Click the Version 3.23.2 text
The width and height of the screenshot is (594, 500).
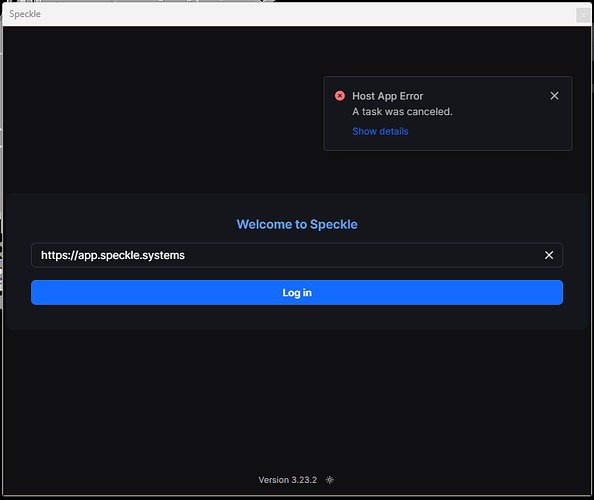point(288,480)
